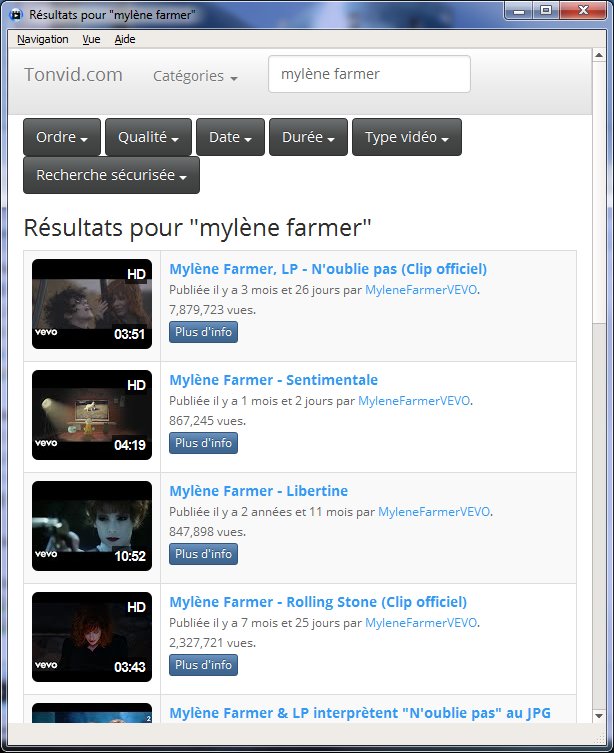Open the Ordre filter dropdown
The width and height of the screenshot is (614, 753).
click(62, 137)
